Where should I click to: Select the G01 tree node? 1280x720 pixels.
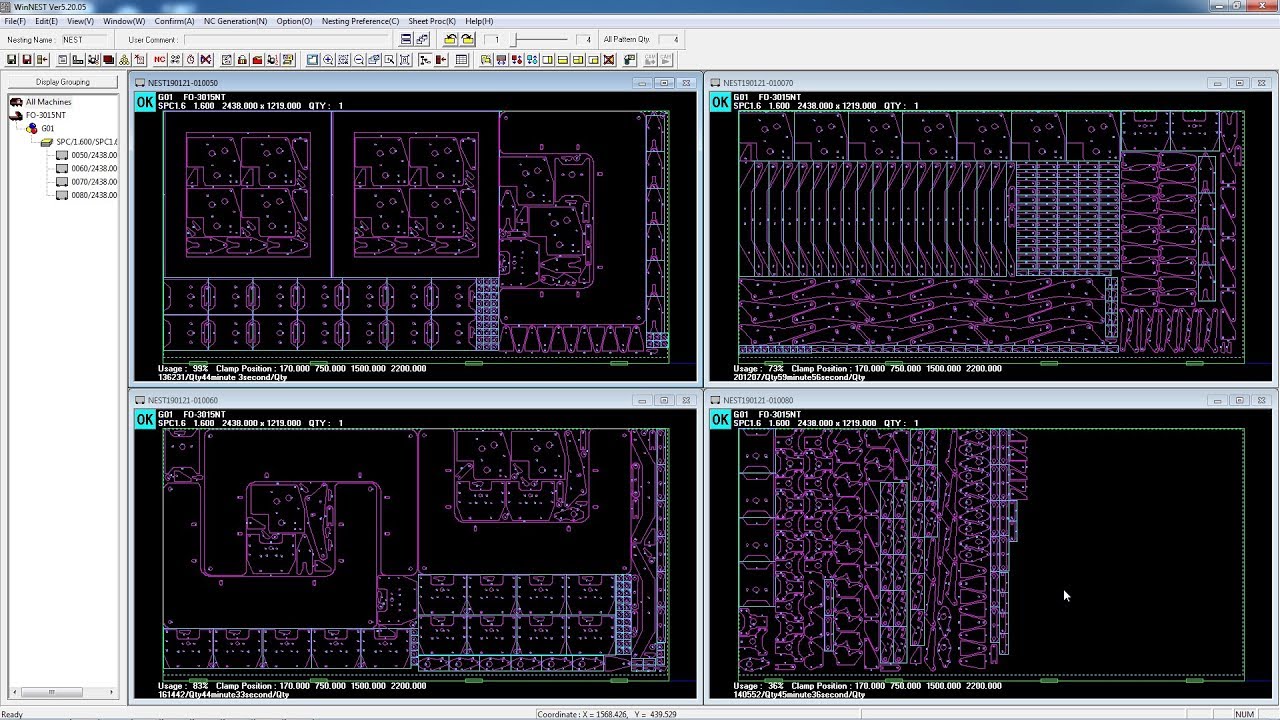point(48,128)
